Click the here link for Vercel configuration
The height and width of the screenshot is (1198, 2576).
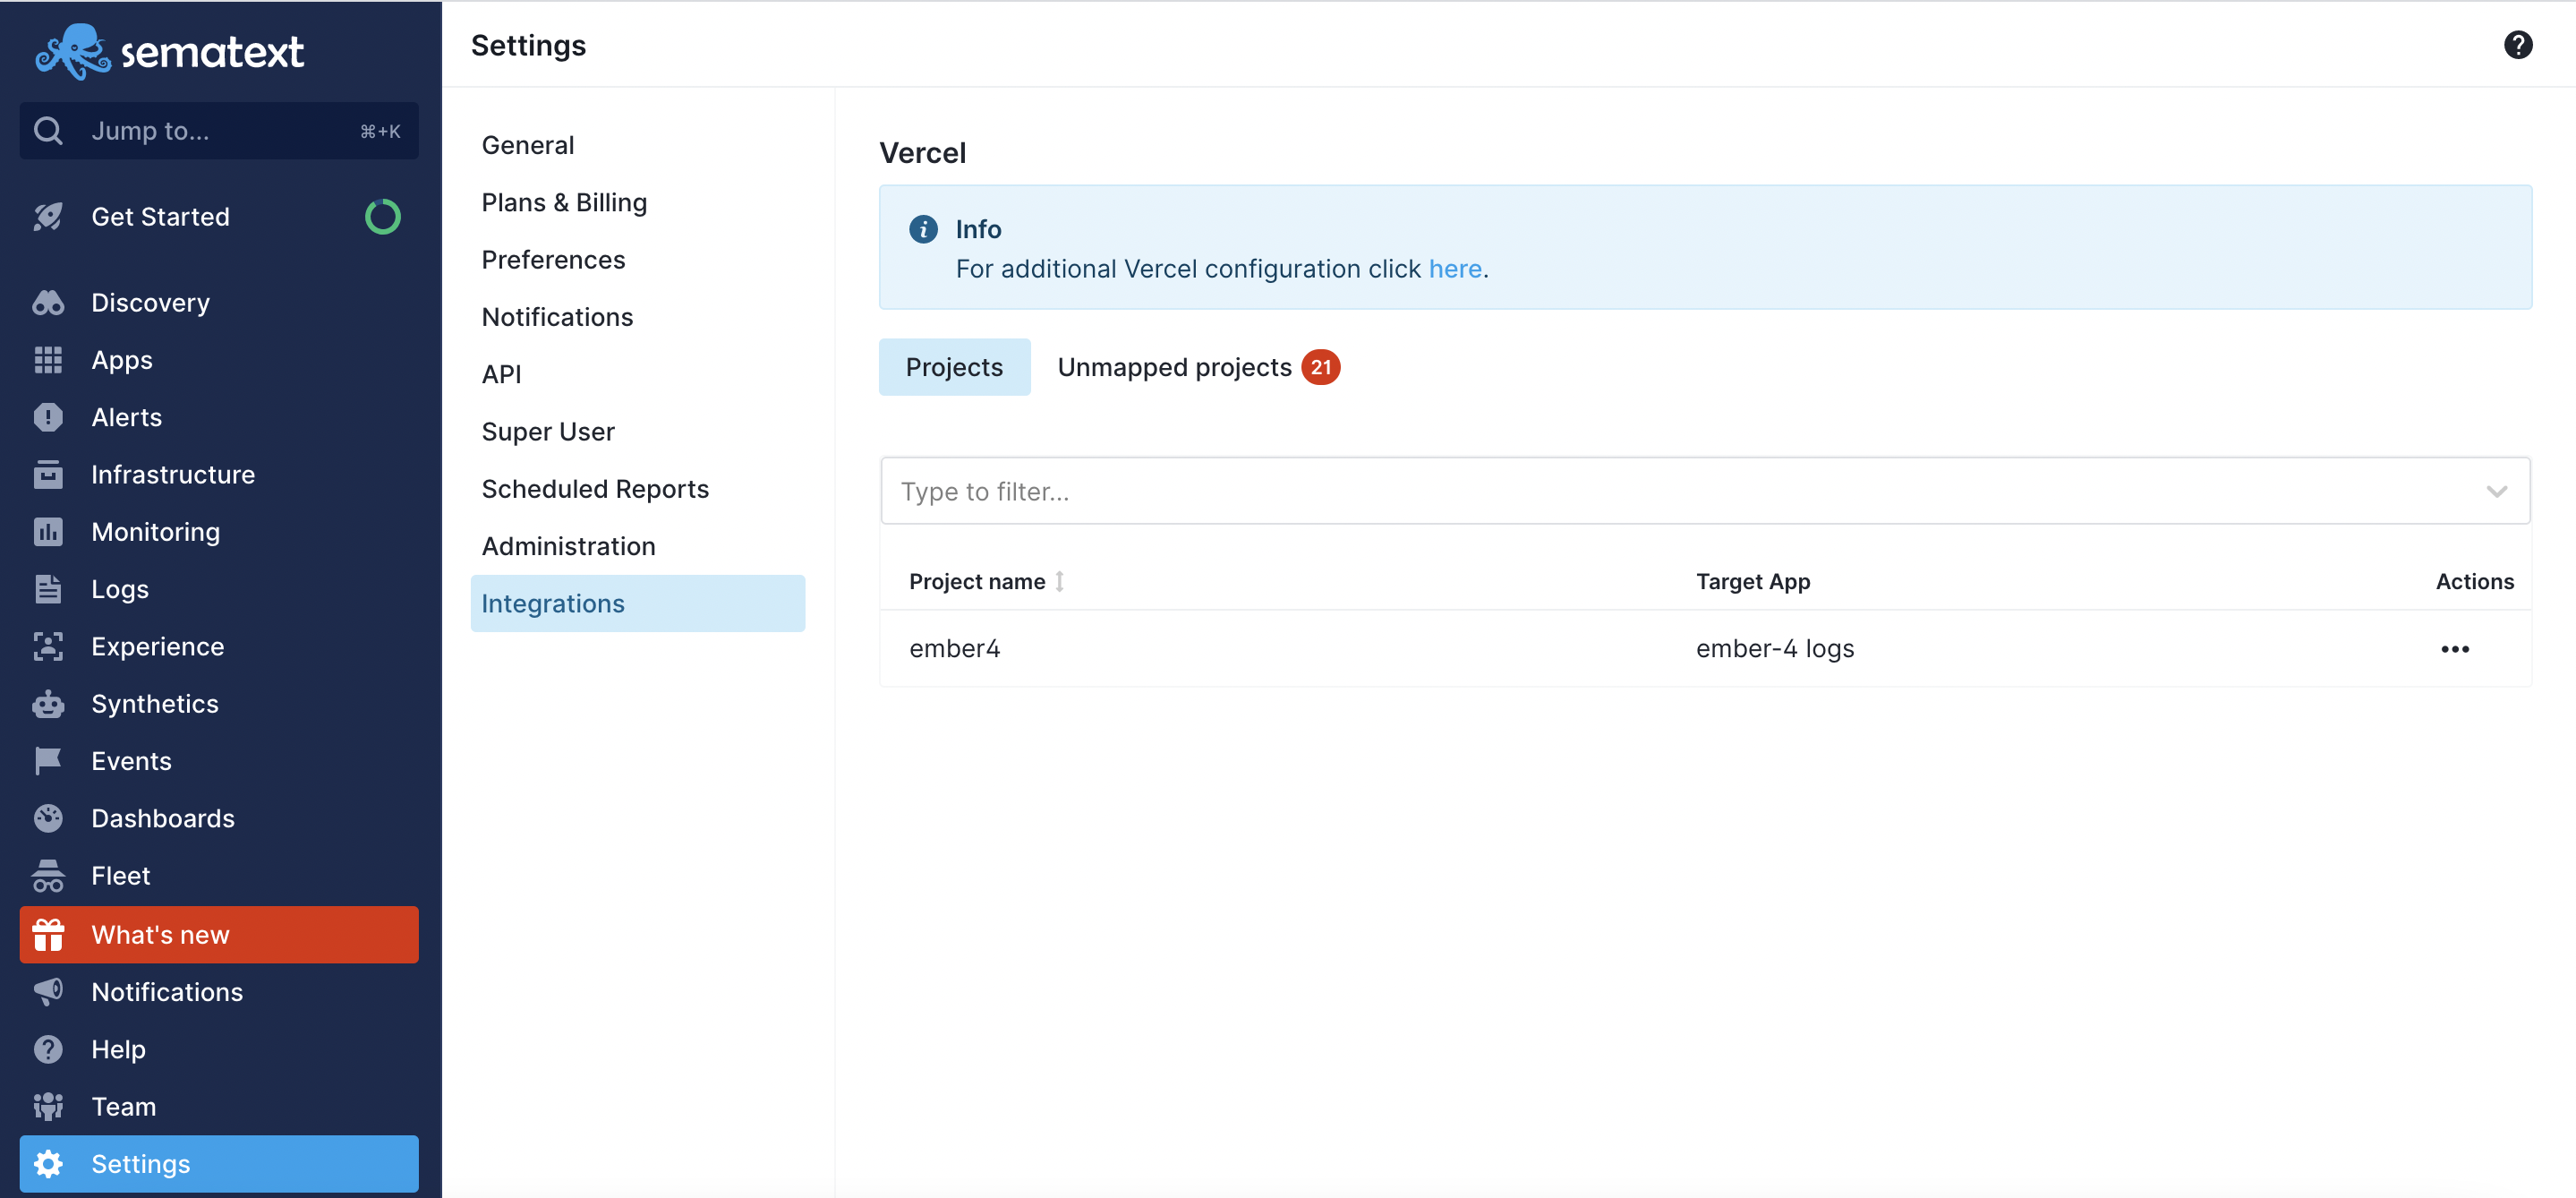(x=1455, y=268)
